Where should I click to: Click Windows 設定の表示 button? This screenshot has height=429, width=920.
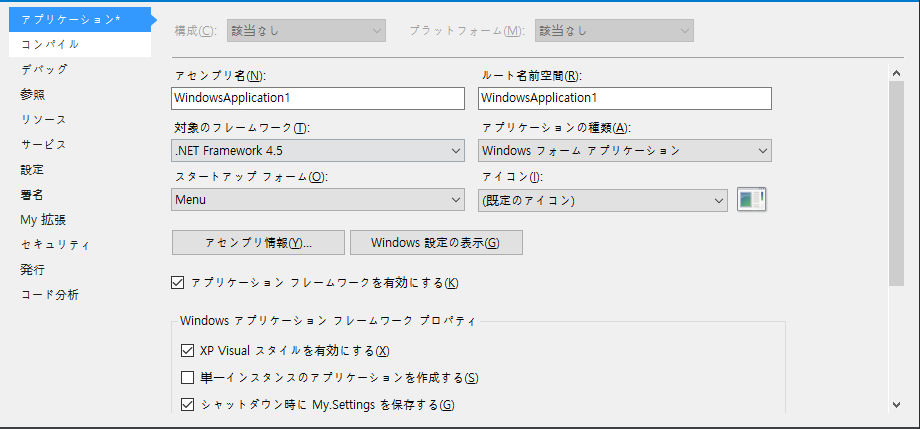click(435, 242)
